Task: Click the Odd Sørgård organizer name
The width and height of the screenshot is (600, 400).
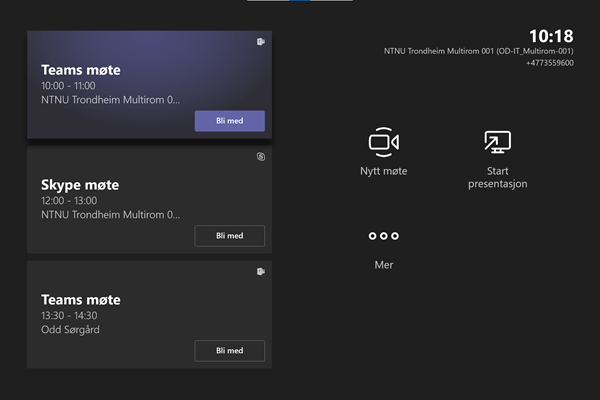Action: coord(70,330)
